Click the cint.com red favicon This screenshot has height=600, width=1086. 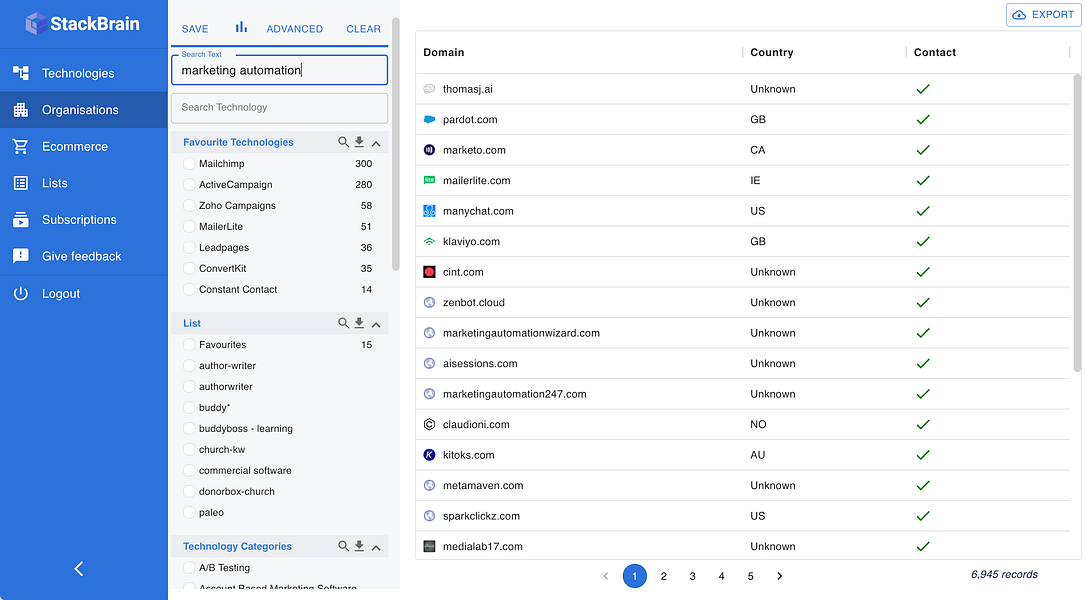[429, 272]
